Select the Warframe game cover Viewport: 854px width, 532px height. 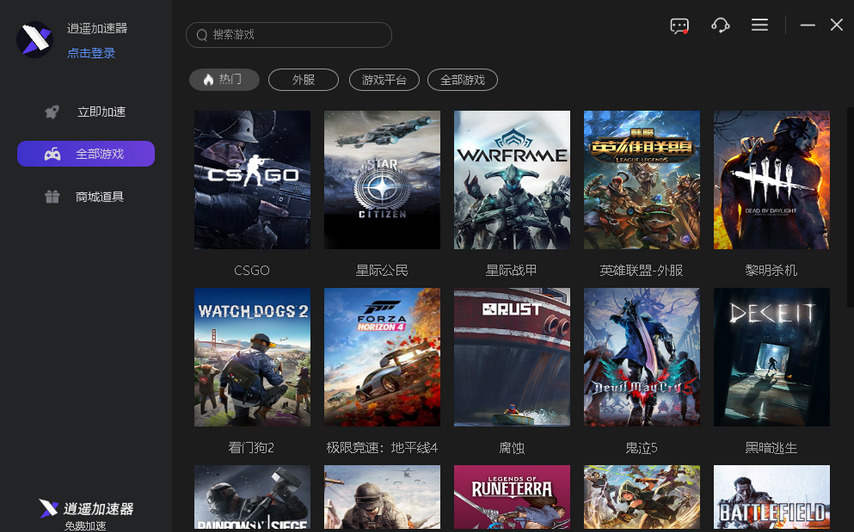point(512,180)
